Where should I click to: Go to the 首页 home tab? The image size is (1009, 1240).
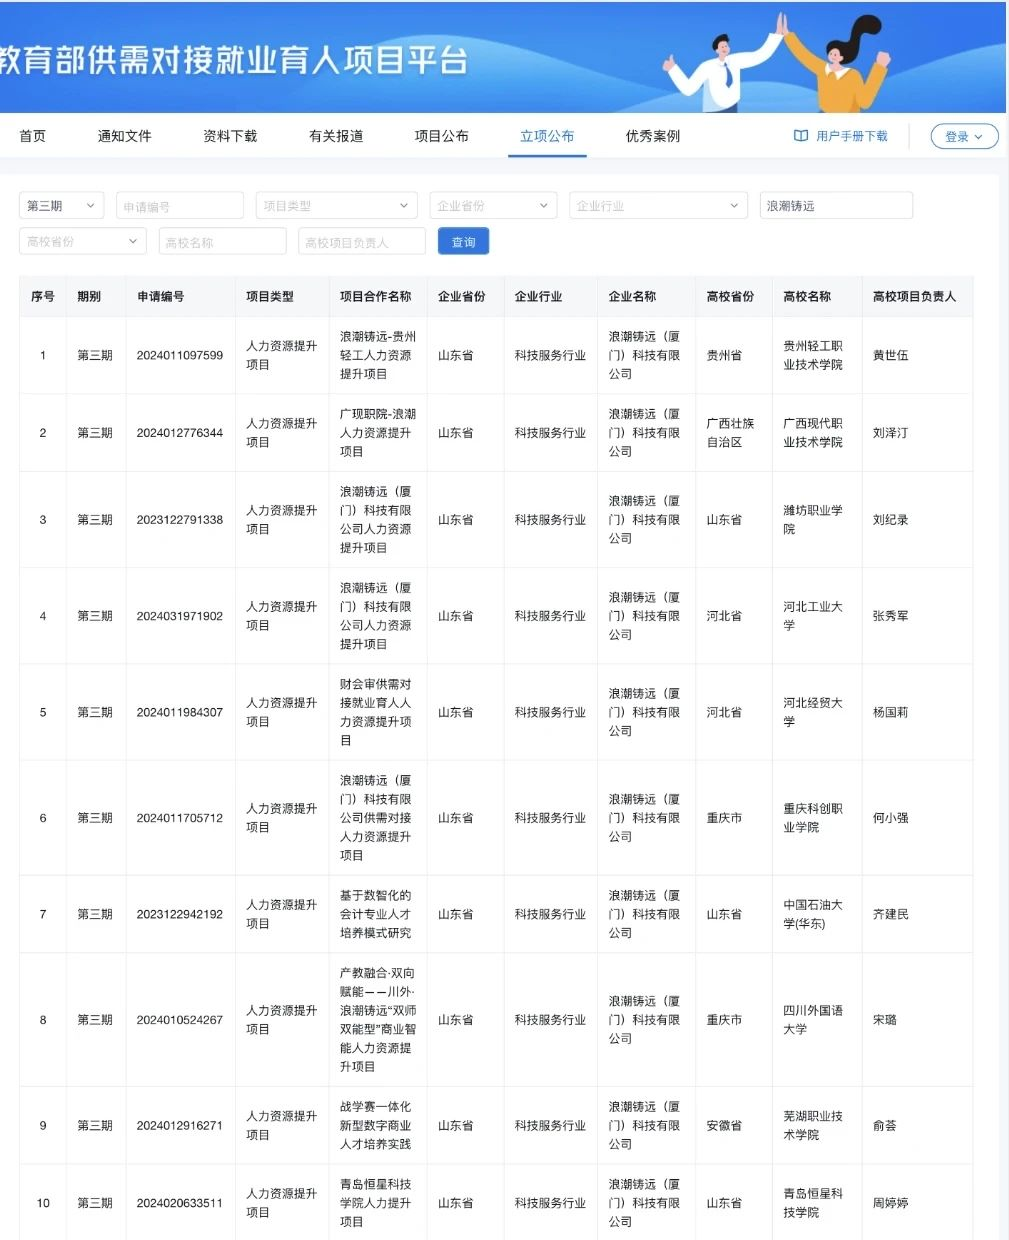point(33,136)
